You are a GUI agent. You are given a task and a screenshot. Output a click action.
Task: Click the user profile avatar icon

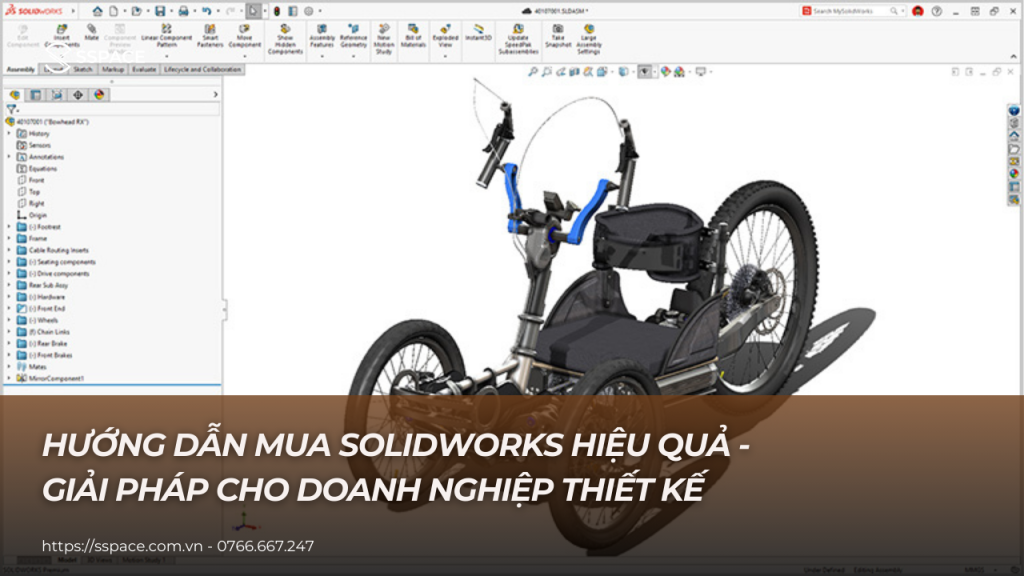pos(918,11)
